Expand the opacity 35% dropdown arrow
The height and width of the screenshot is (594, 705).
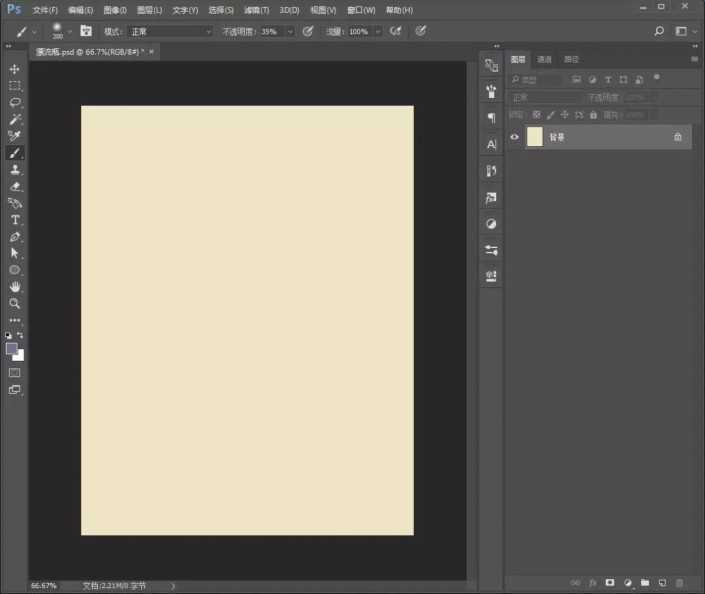coord(290,31)
